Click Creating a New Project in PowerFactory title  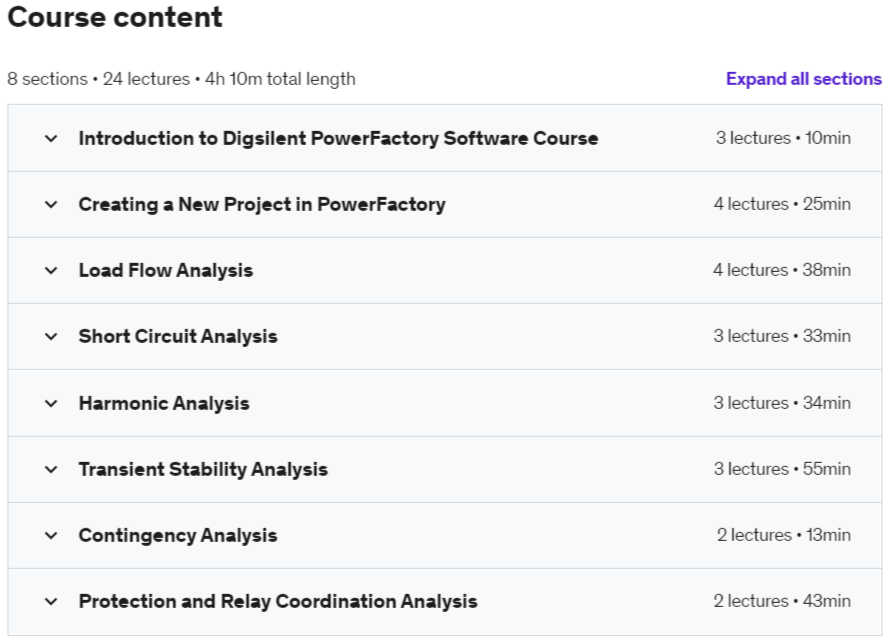[262, 204]
